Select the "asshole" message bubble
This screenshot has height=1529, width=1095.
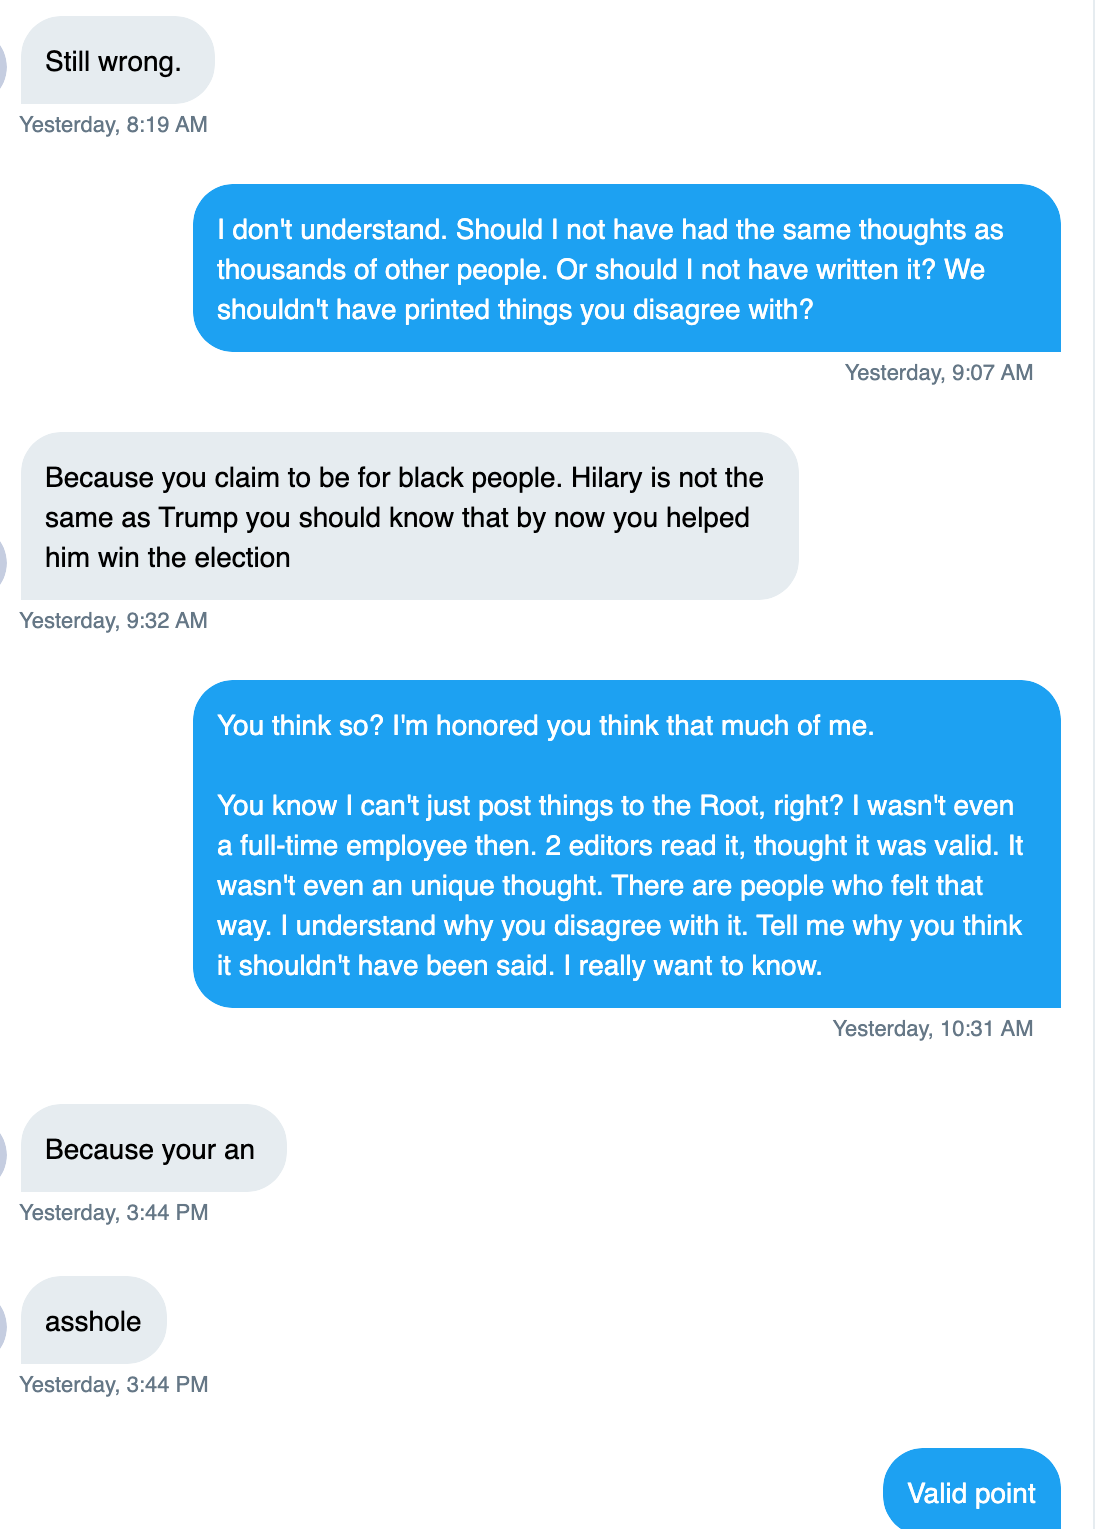coord(93,1321)
